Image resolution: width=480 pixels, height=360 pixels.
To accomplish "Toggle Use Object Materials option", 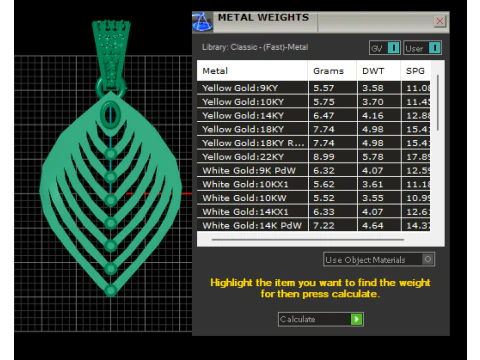I will [x=379, y=259].
